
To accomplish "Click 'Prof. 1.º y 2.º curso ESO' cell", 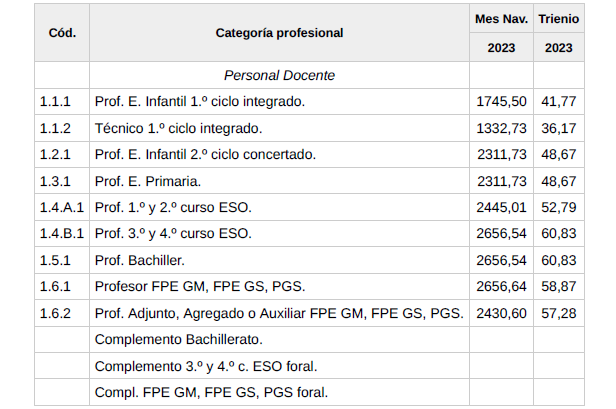I will 173,207.
